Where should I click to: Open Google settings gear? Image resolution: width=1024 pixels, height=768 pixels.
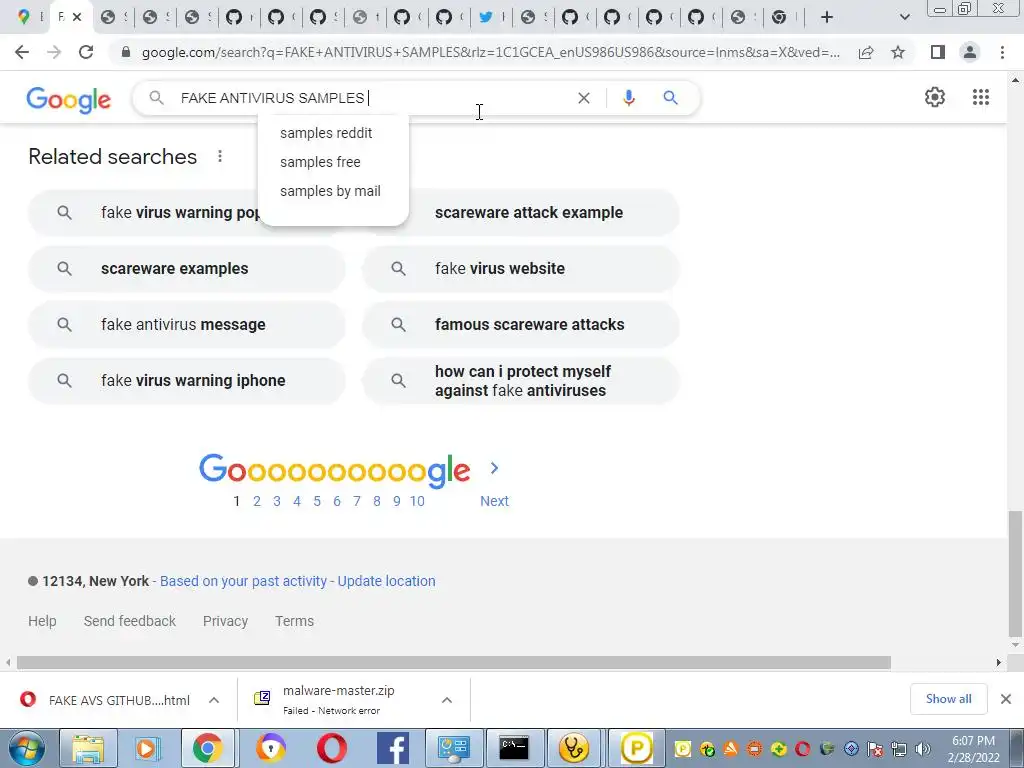[x=935, y=97]
